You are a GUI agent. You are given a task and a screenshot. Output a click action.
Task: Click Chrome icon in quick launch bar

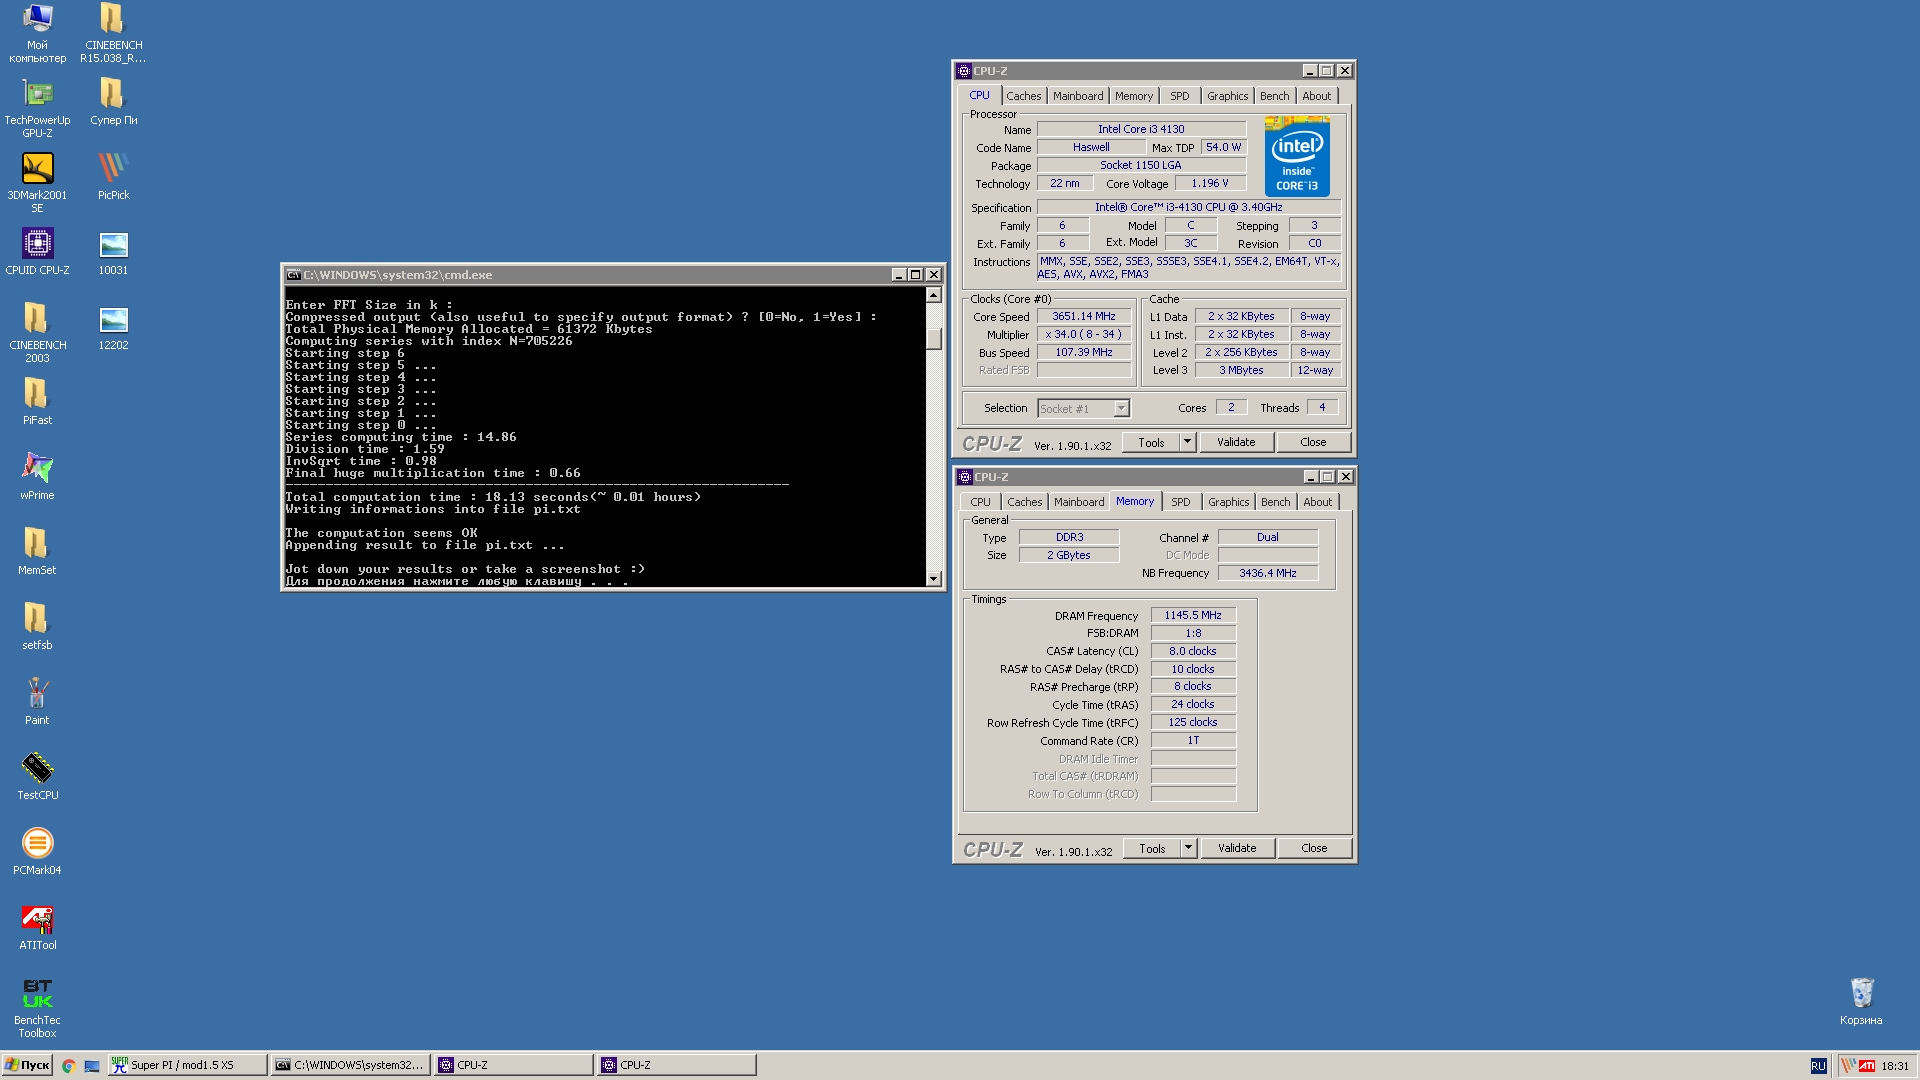pyautogui.click(x=68, y=1066)
